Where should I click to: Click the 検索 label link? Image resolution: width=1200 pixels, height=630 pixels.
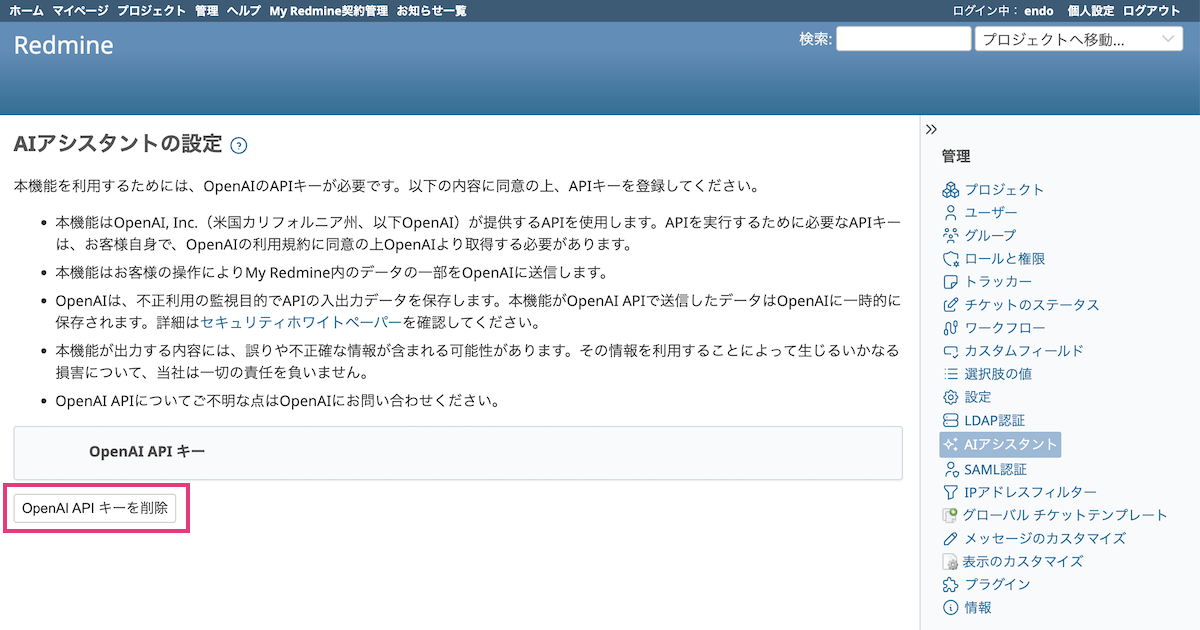(814, 39)
